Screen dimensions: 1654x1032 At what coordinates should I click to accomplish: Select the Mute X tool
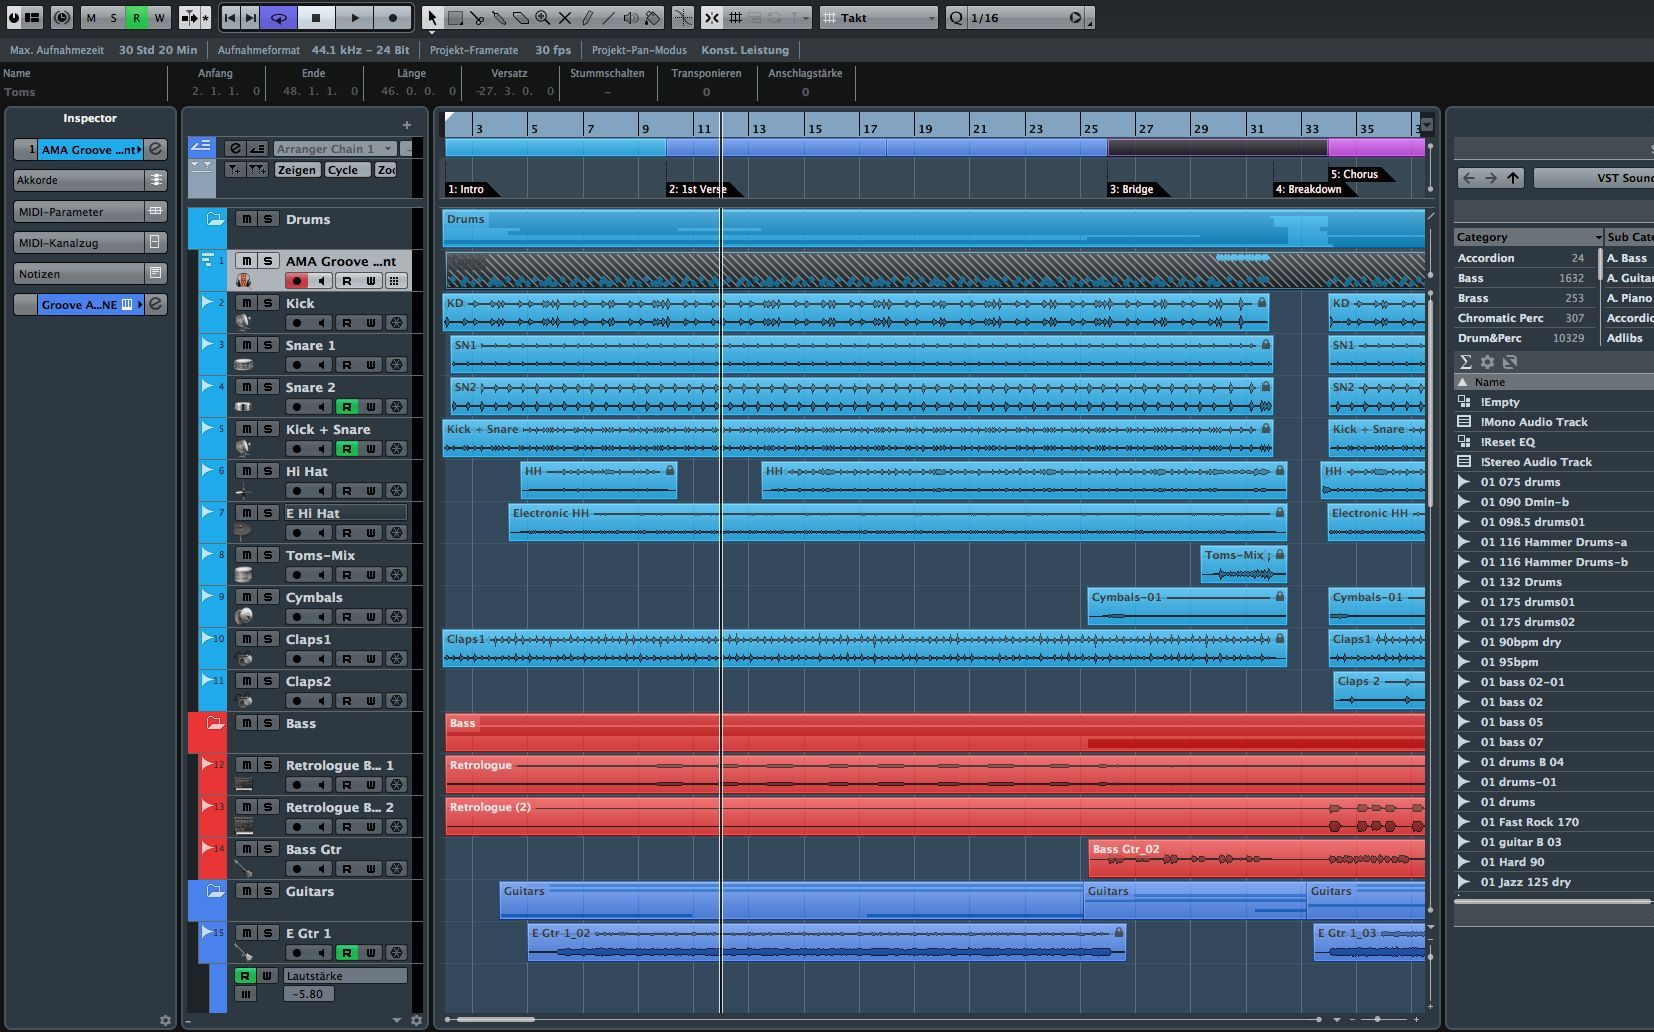coord(565,18)
